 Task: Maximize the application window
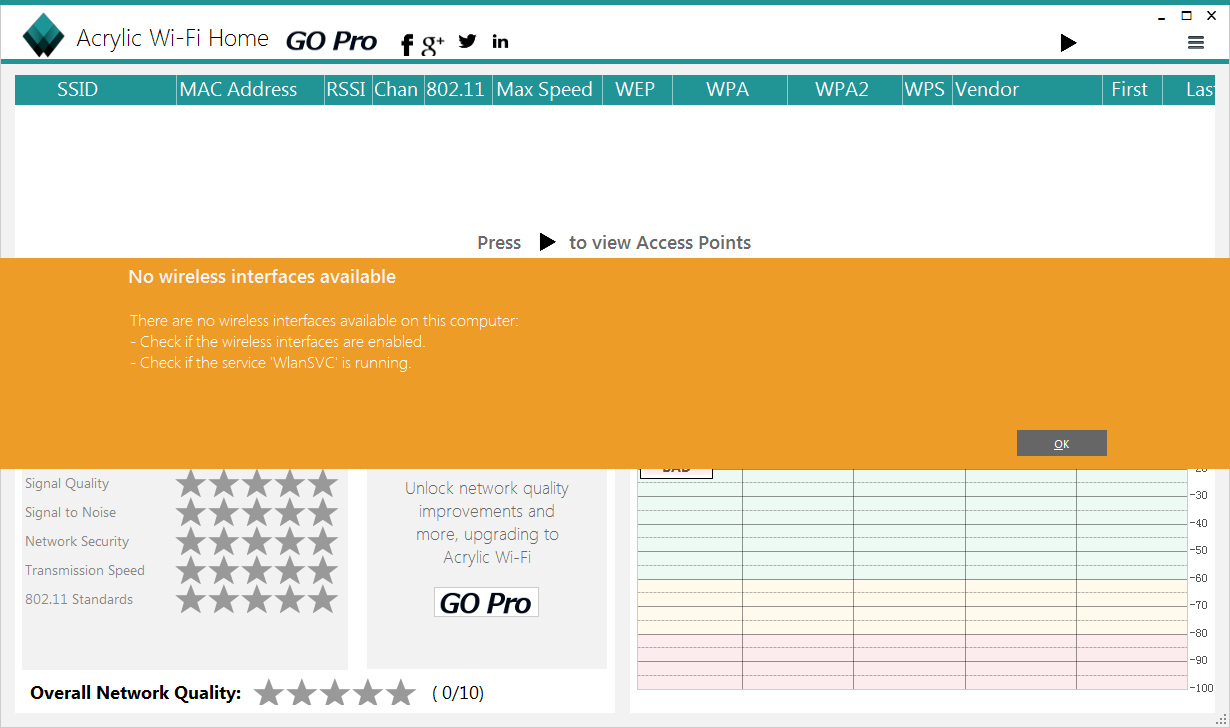coord(1187,16)
